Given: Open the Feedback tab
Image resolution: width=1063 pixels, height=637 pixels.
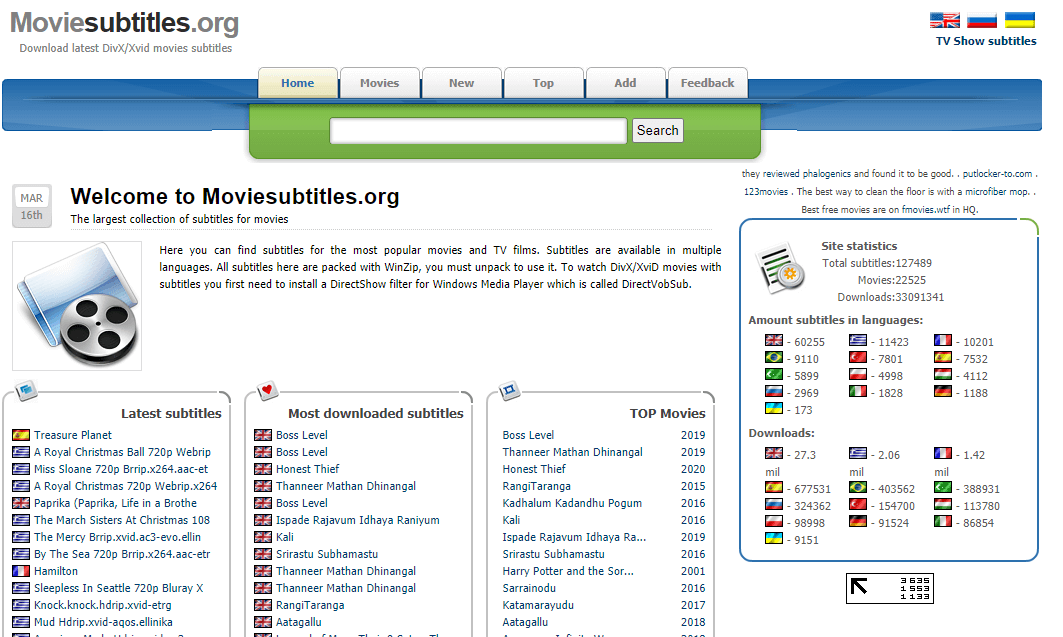Looking at the screenshot, I should (708, 83).
